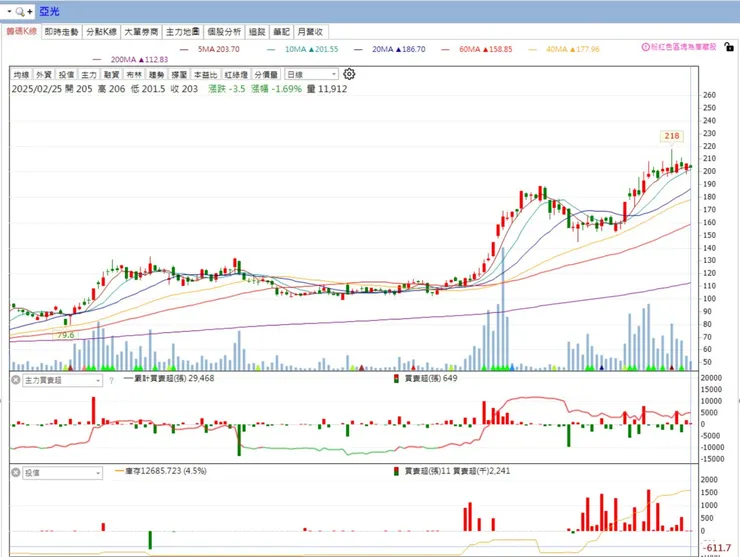
Task: Click the 2025/02/25 date in the quote line
Action: [36, 89]
